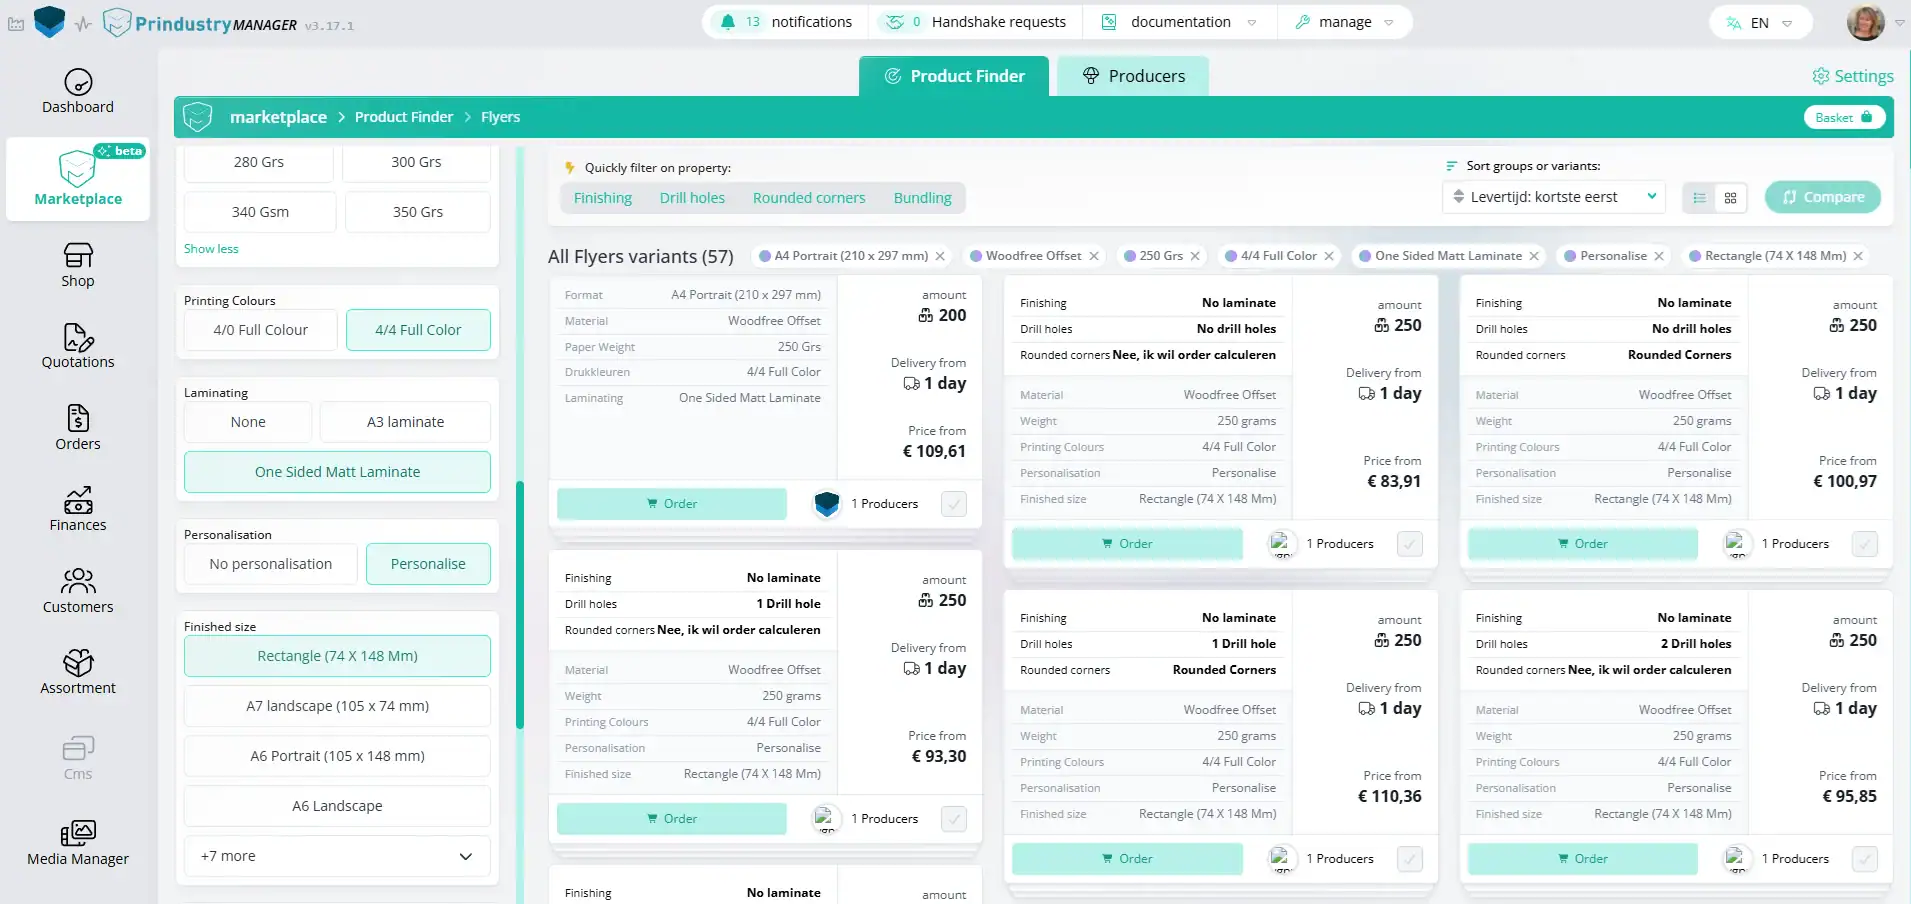
Task: Open the EN language dropdown
Action: pyautogui.click(x=1760, y=23)
